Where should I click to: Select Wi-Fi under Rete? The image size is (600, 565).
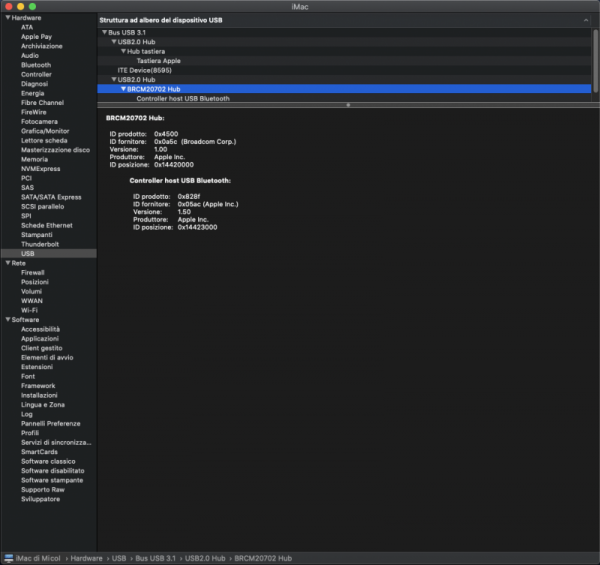(30, 310)
